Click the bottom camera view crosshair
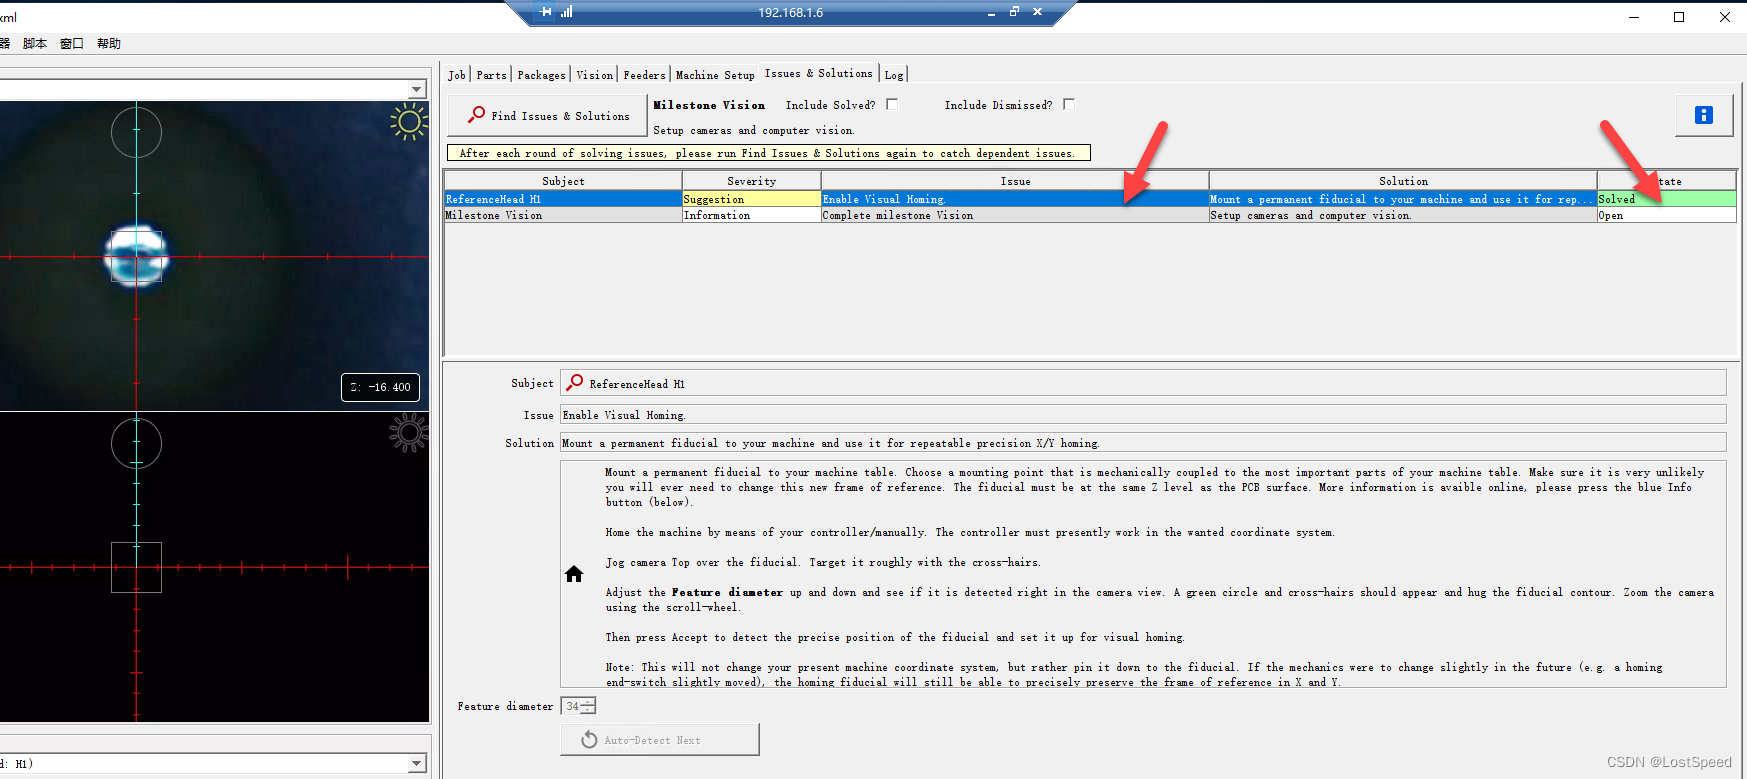 click(136, 567)
